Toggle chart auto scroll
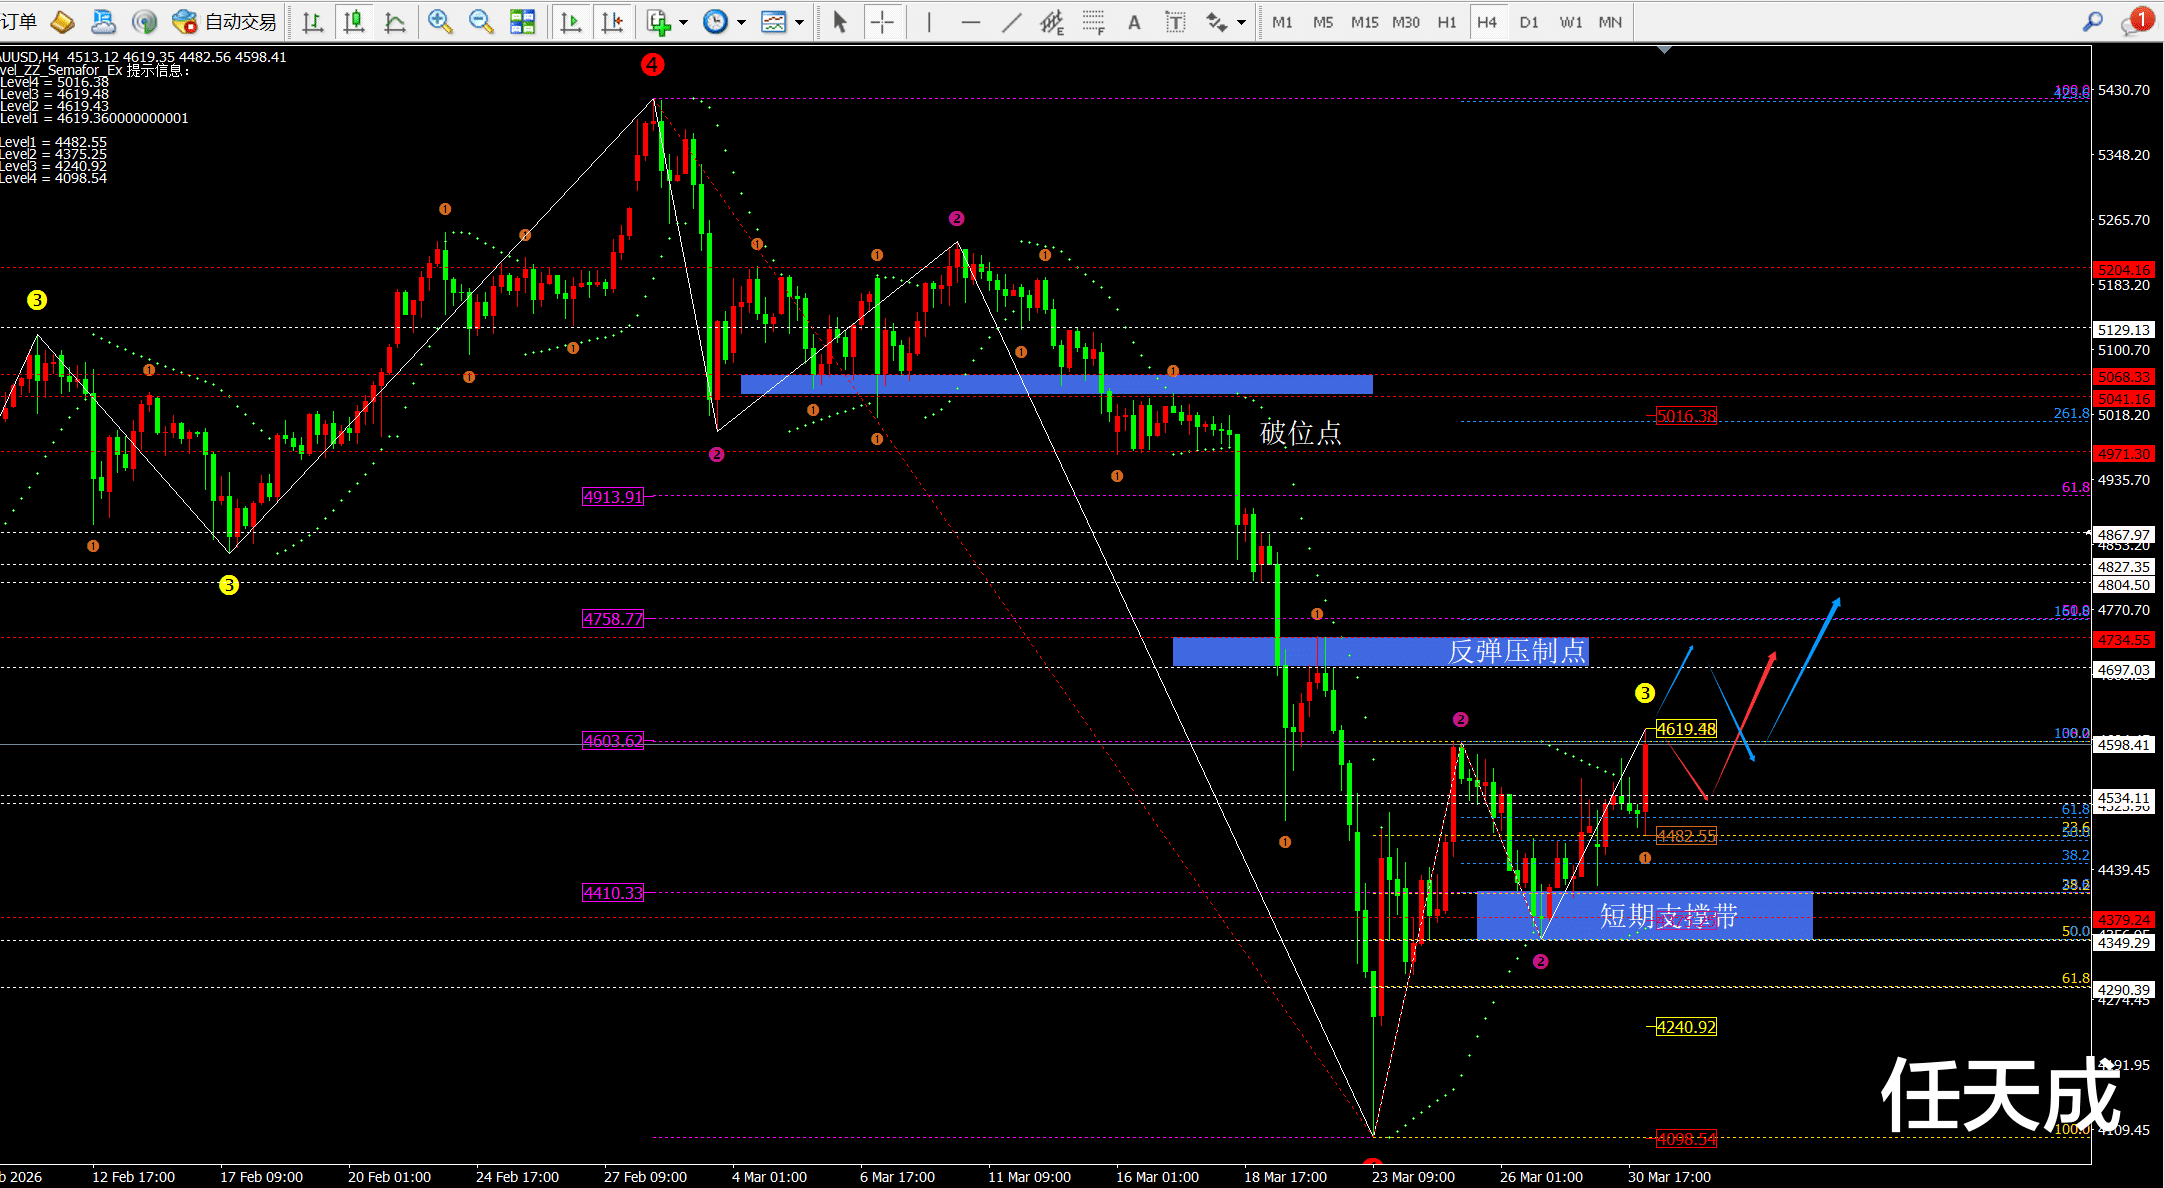Screen dimensions: 2164x1188 point(571,21)
